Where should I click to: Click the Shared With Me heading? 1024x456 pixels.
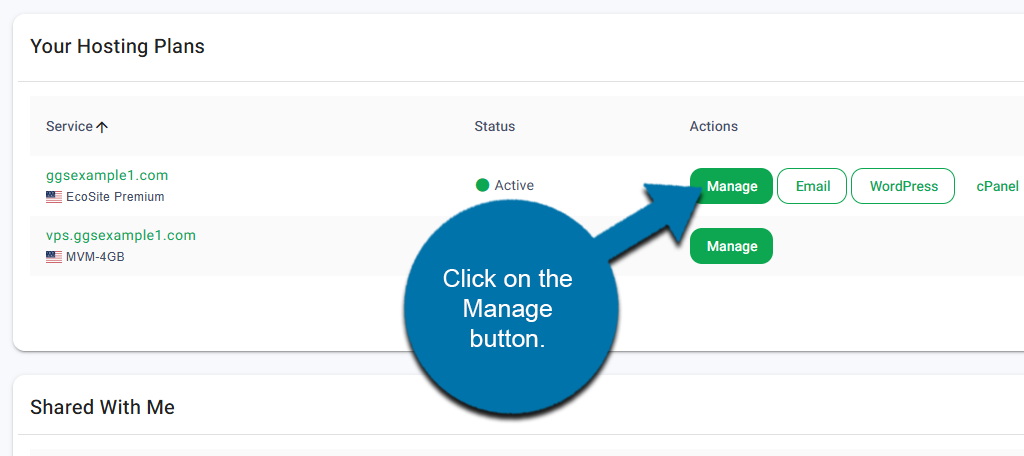tap(102, 407)
